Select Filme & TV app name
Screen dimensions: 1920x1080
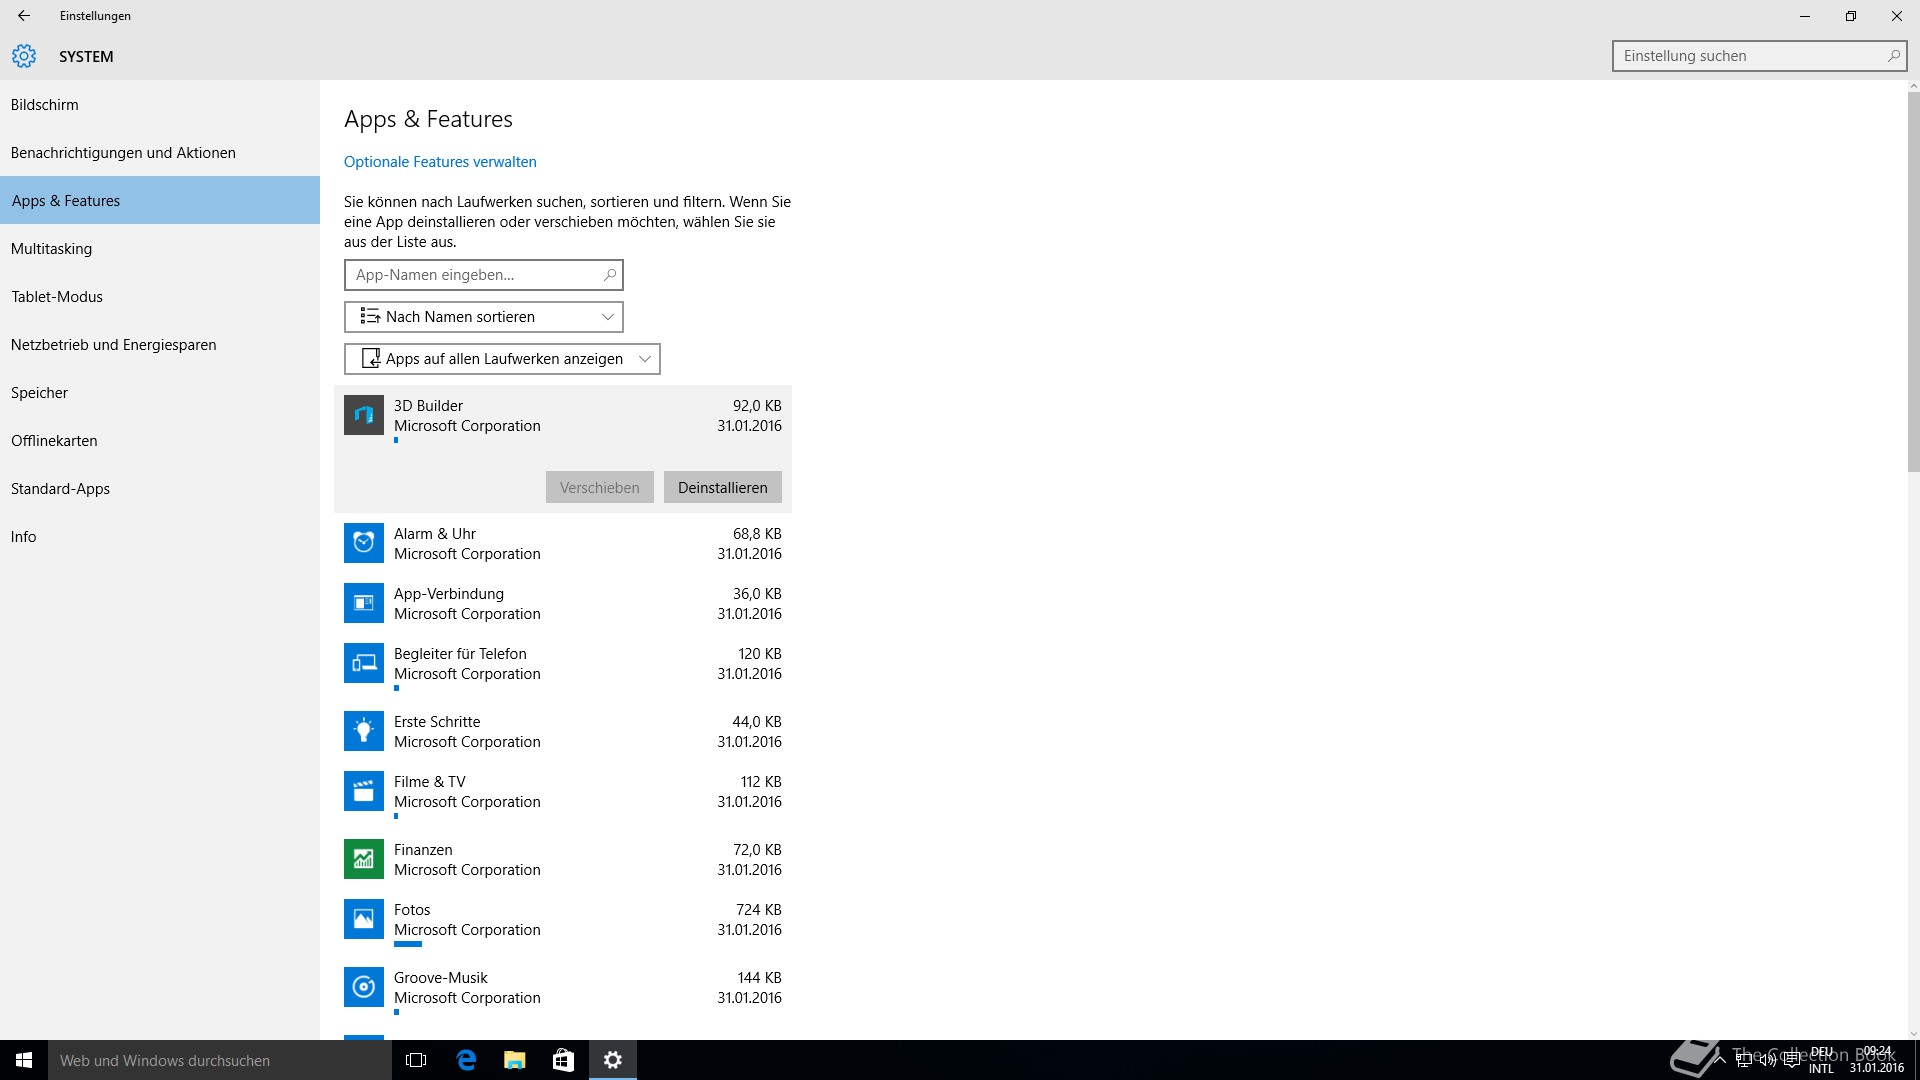[429, 782]
